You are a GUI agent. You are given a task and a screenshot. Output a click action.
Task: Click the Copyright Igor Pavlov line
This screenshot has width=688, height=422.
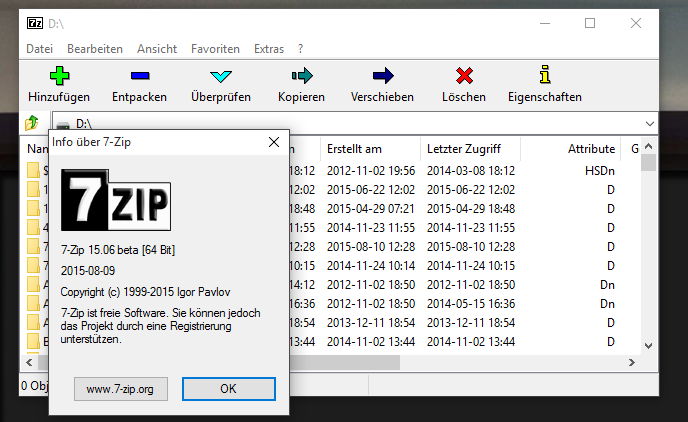pyautogui.click(x=145, y=292)
